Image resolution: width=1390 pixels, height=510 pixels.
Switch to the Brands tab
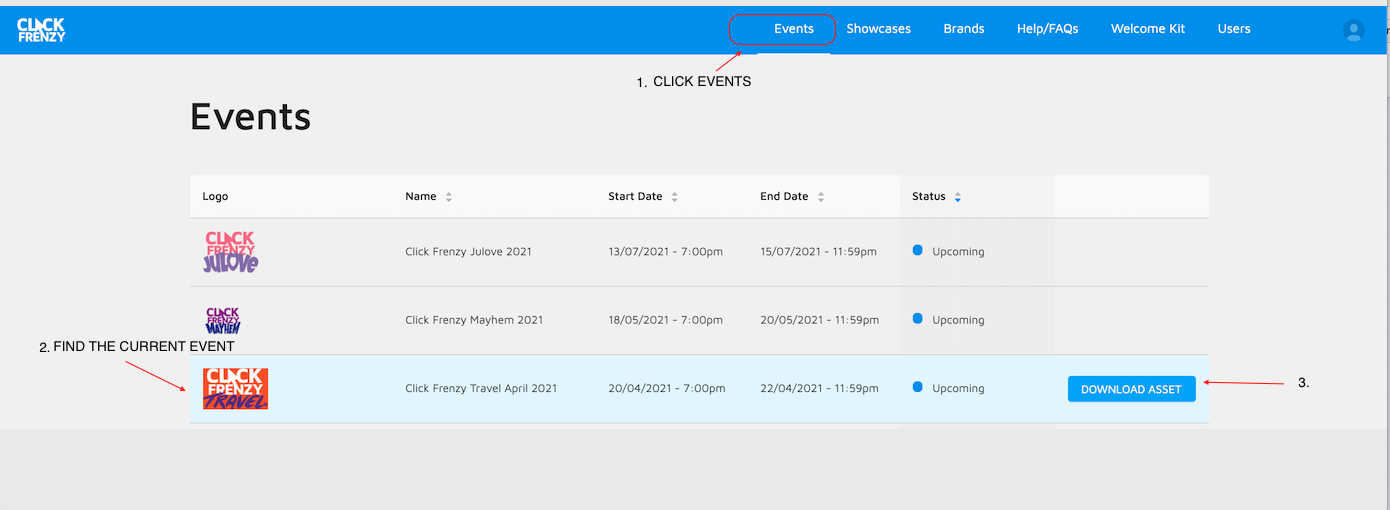coord(964,29)
